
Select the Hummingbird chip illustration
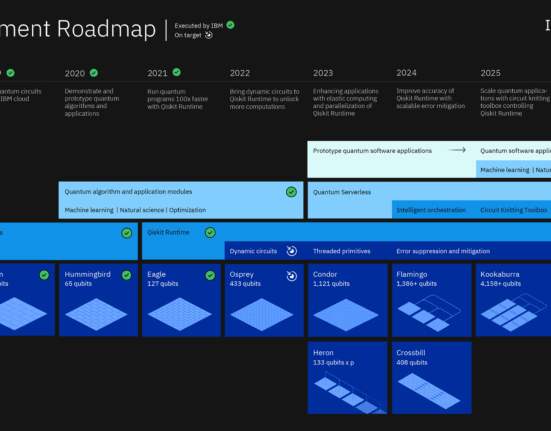[x=96, y=314]
